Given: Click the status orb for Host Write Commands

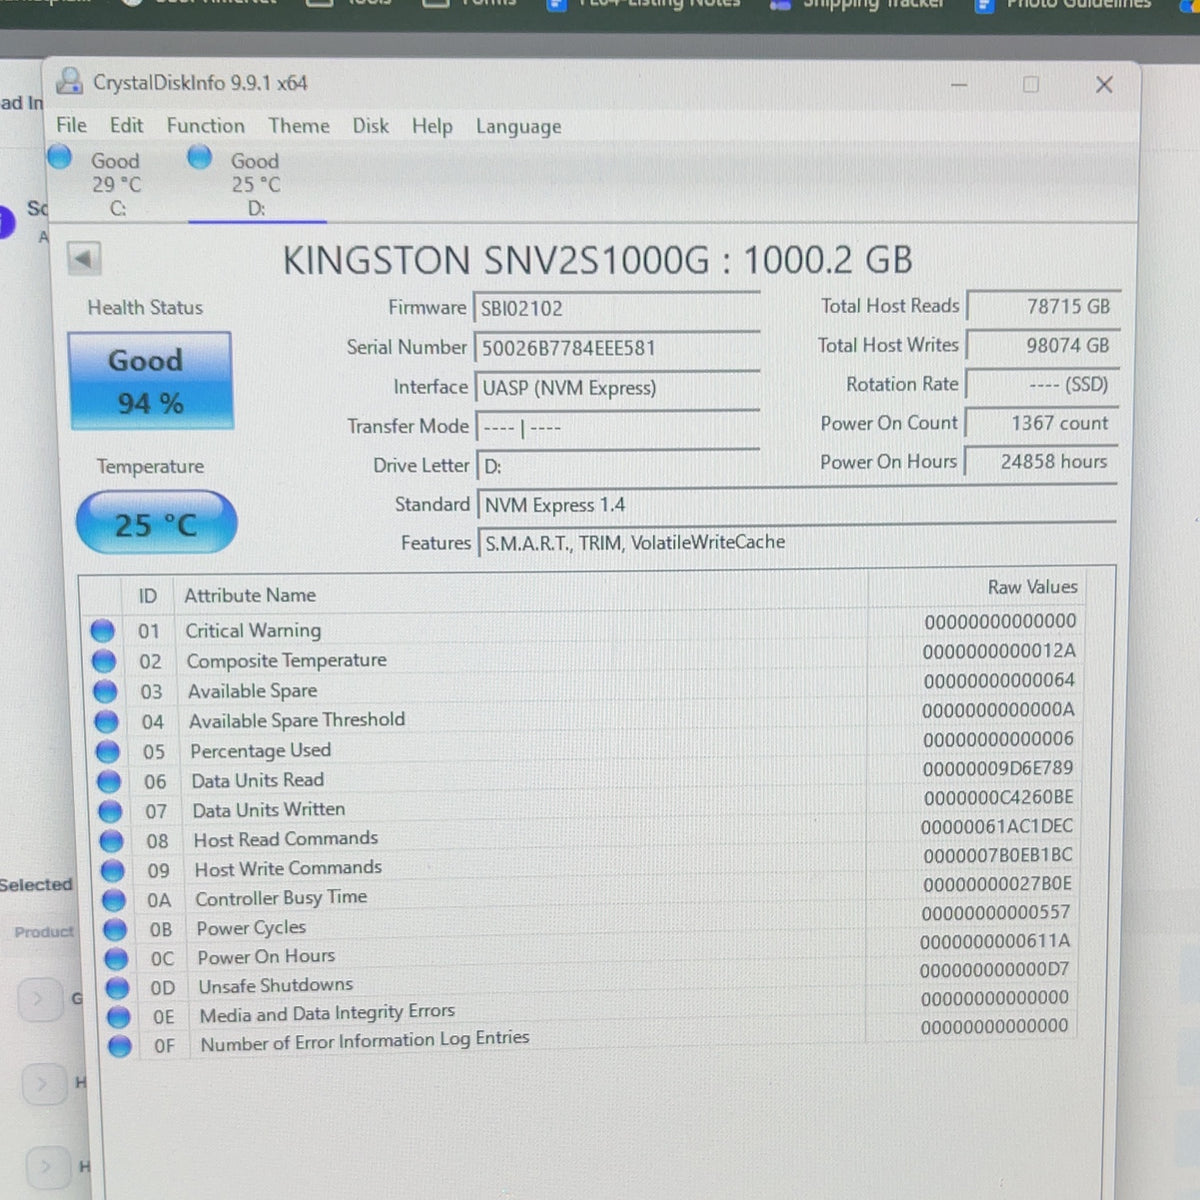Looking at the screenshot, I should (113, 870).
